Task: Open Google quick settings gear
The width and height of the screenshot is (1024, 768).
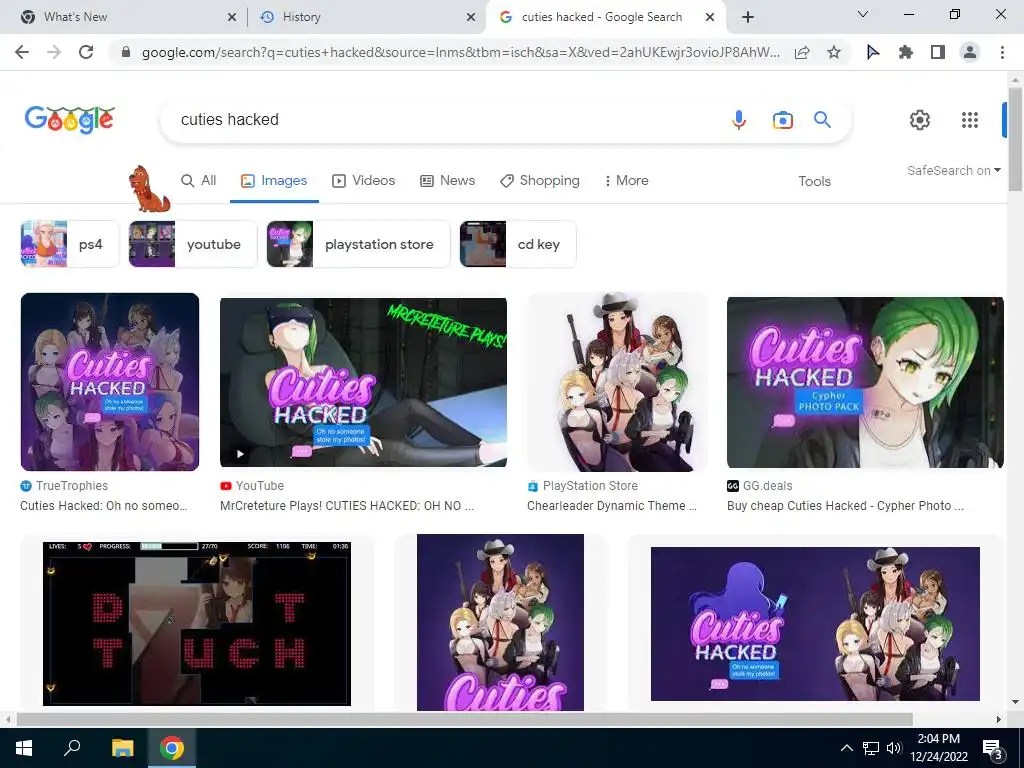Action: coord(920,120)
